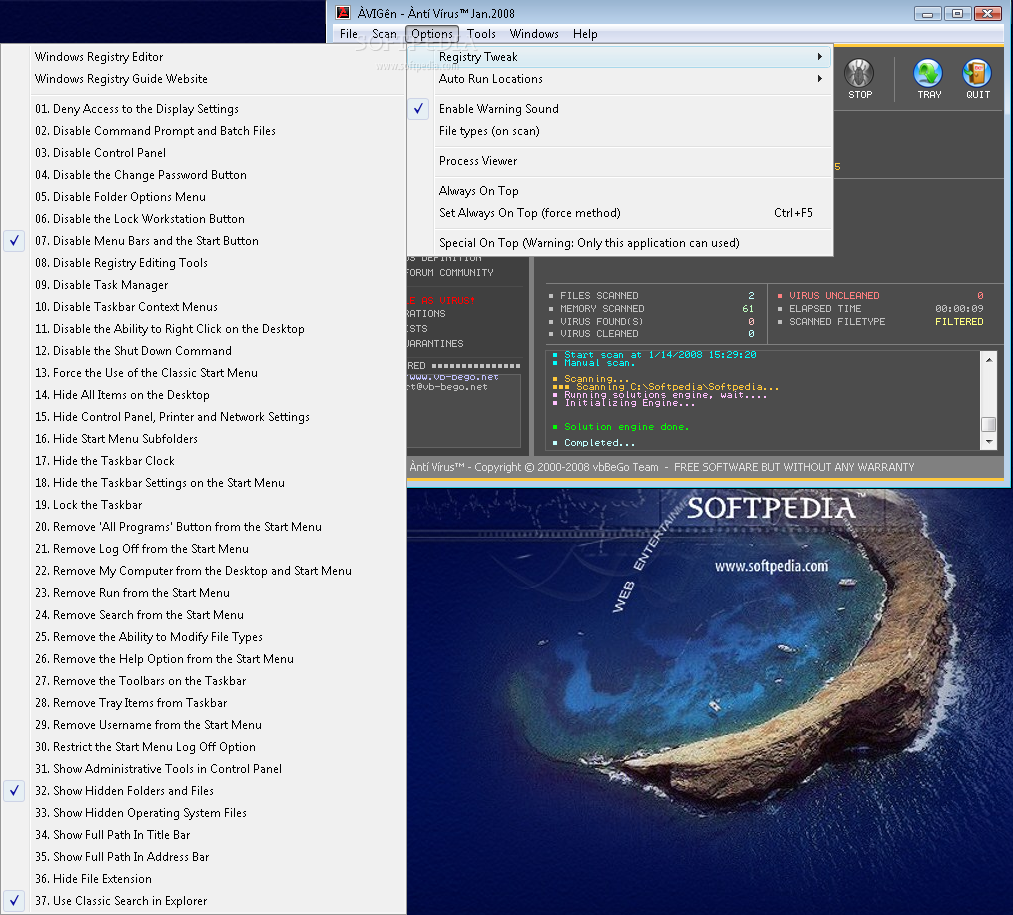
Task: Select 31. Show Administrative Tools in Control Panel
Action: pyautogui.click(x=204, y=768)
